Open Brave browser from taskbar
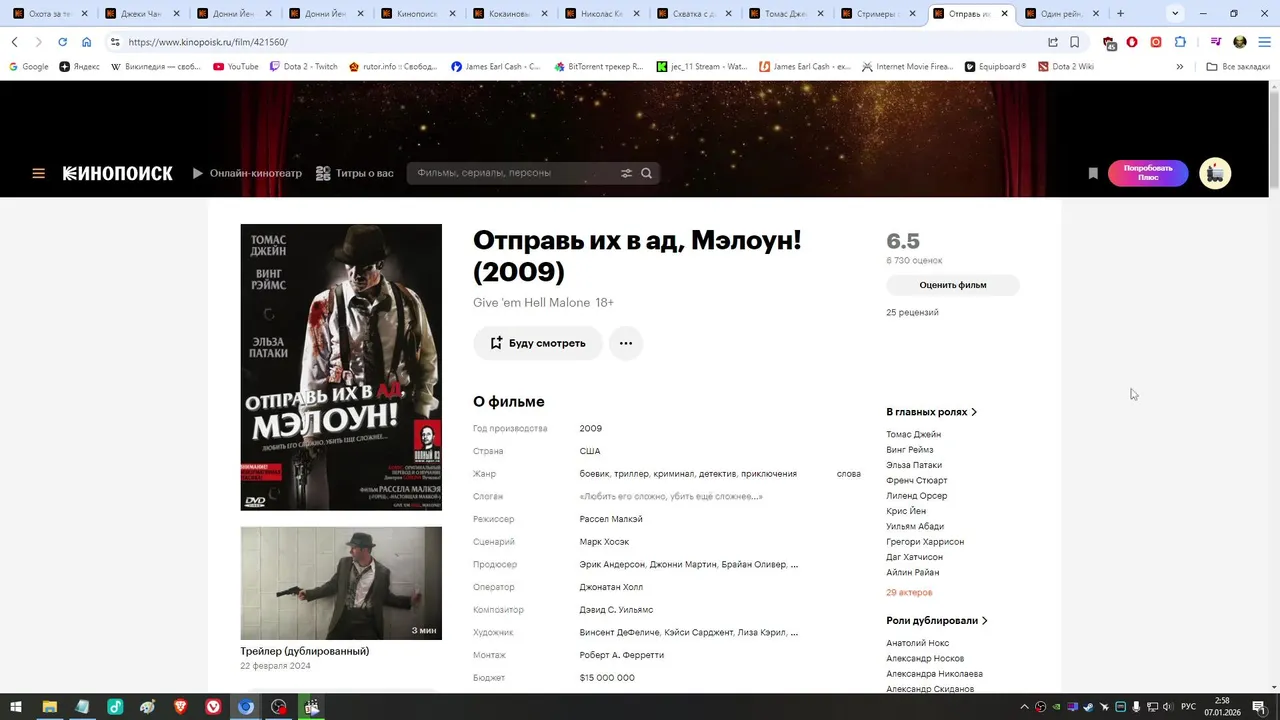Image resolution: width=1280 pixels, height=720 pixels. [180, 707]
